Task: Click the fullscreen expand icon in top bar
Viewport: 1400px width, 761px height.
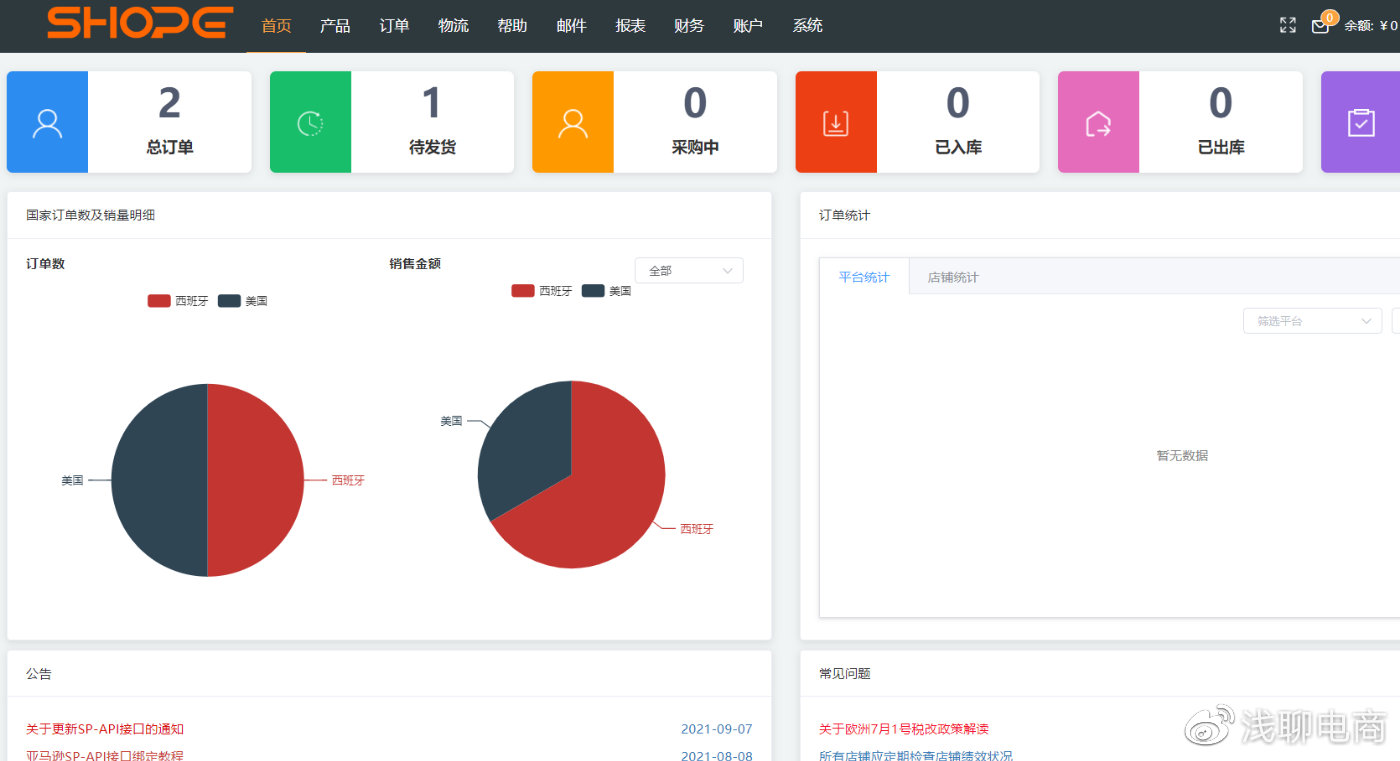Action: [x=1287, y=25]
